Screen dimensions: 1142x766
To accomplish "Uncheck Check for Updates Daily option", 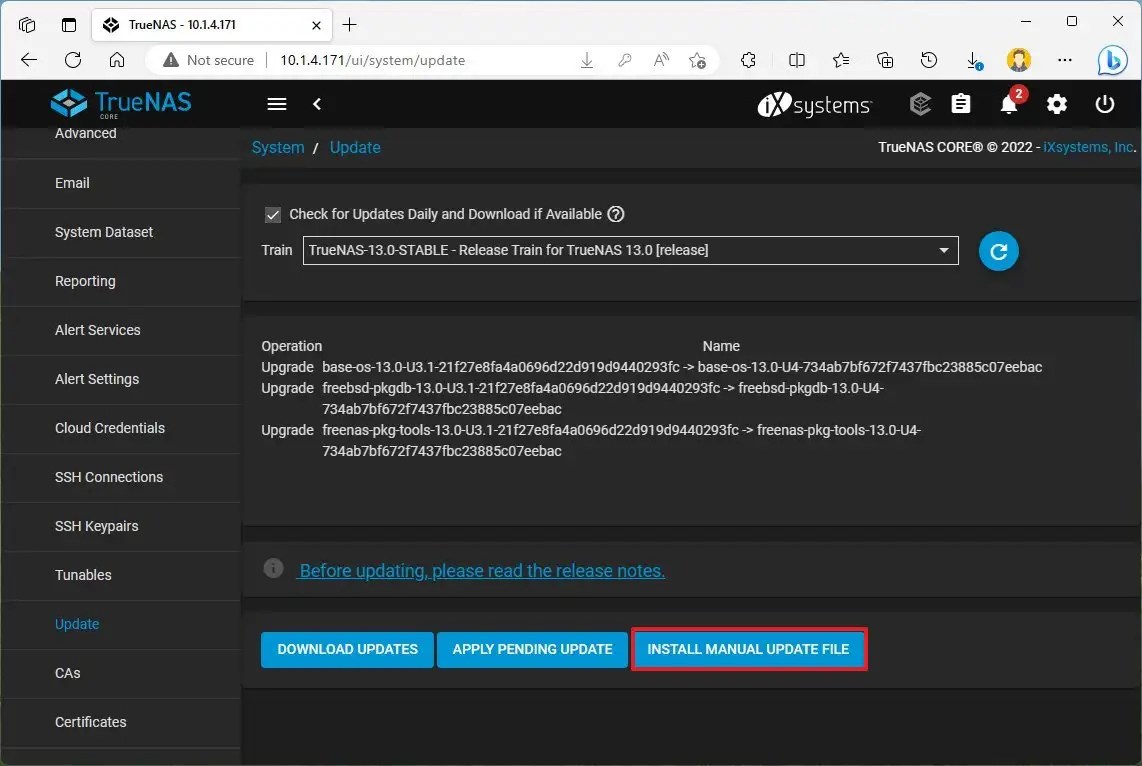I will [273, 214].
